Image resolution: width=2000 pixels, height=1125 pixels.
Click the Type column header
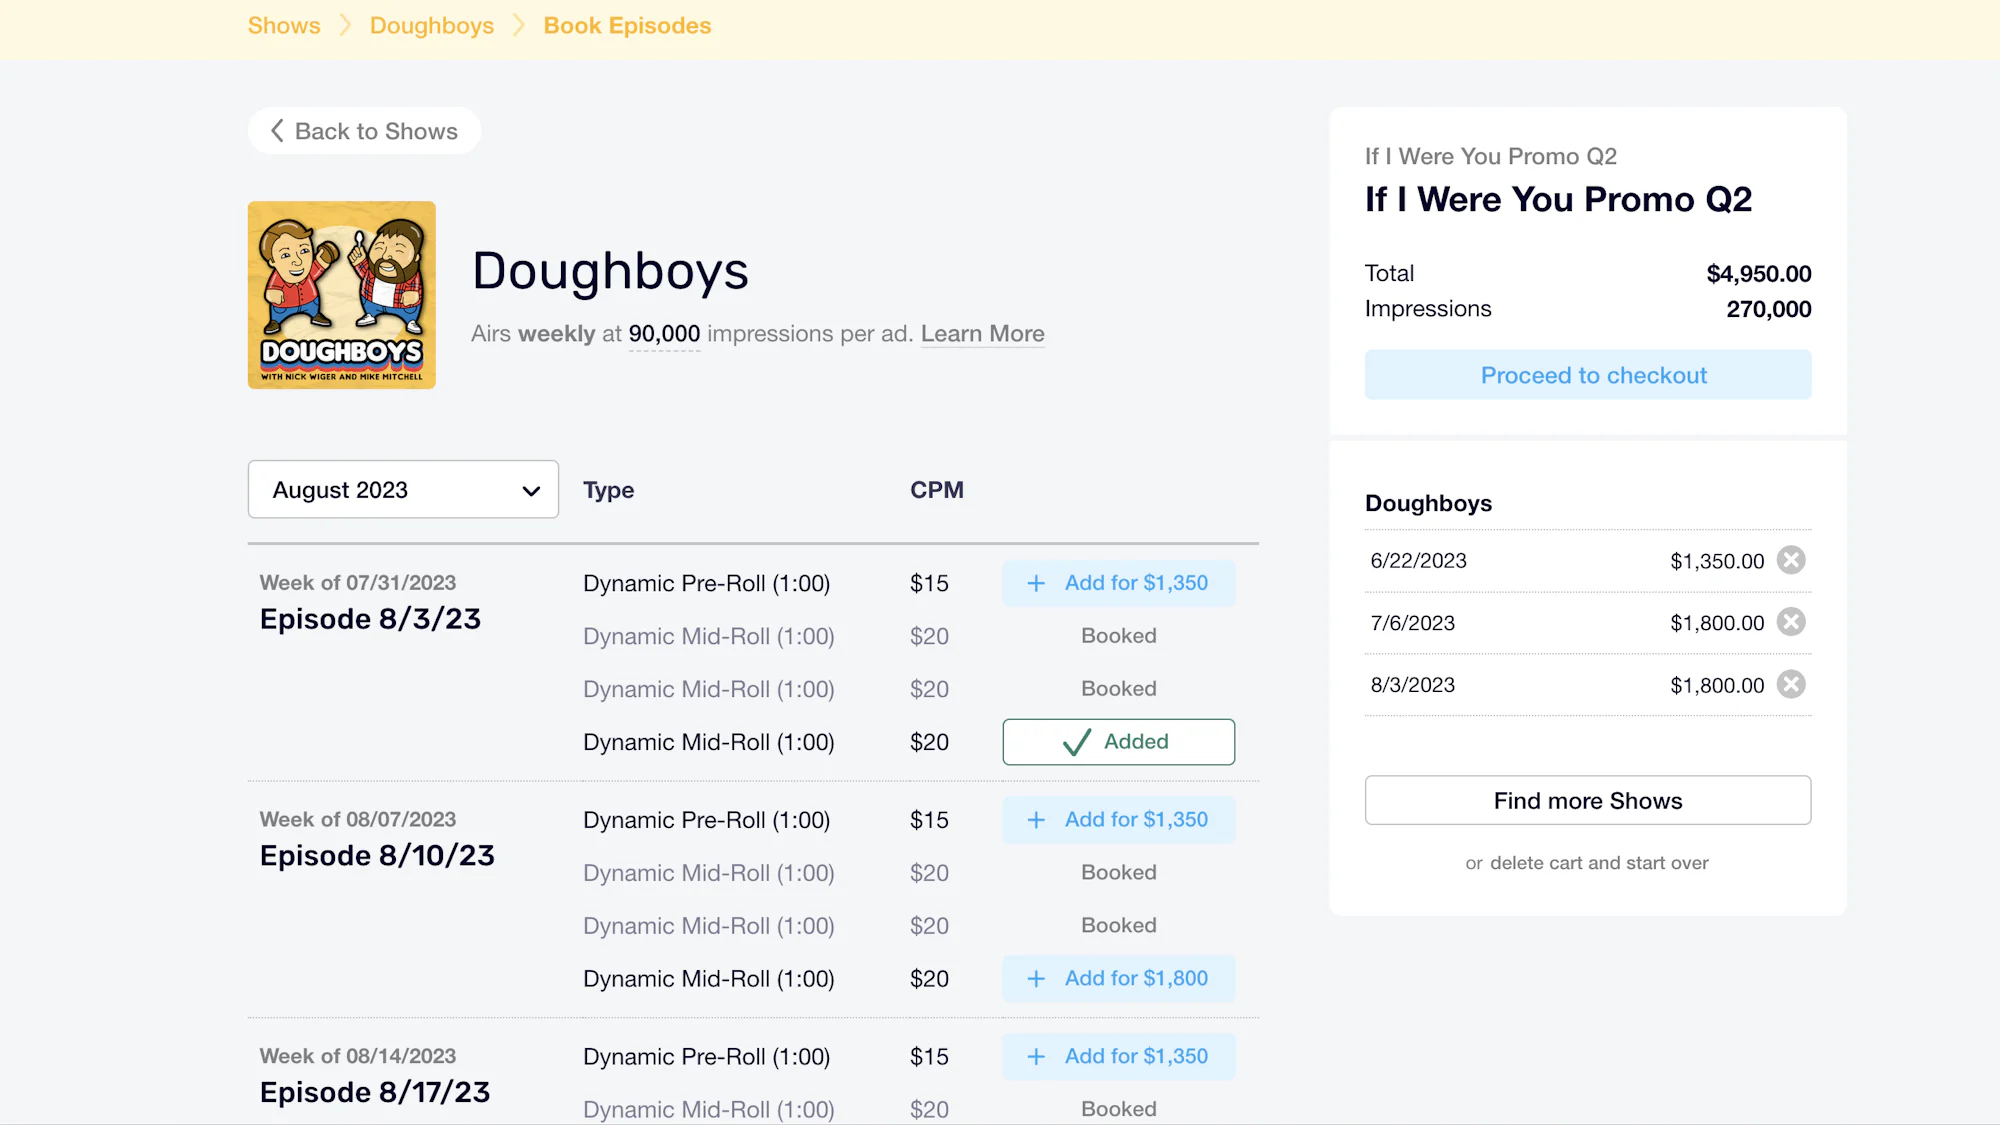tap(608, 490)
